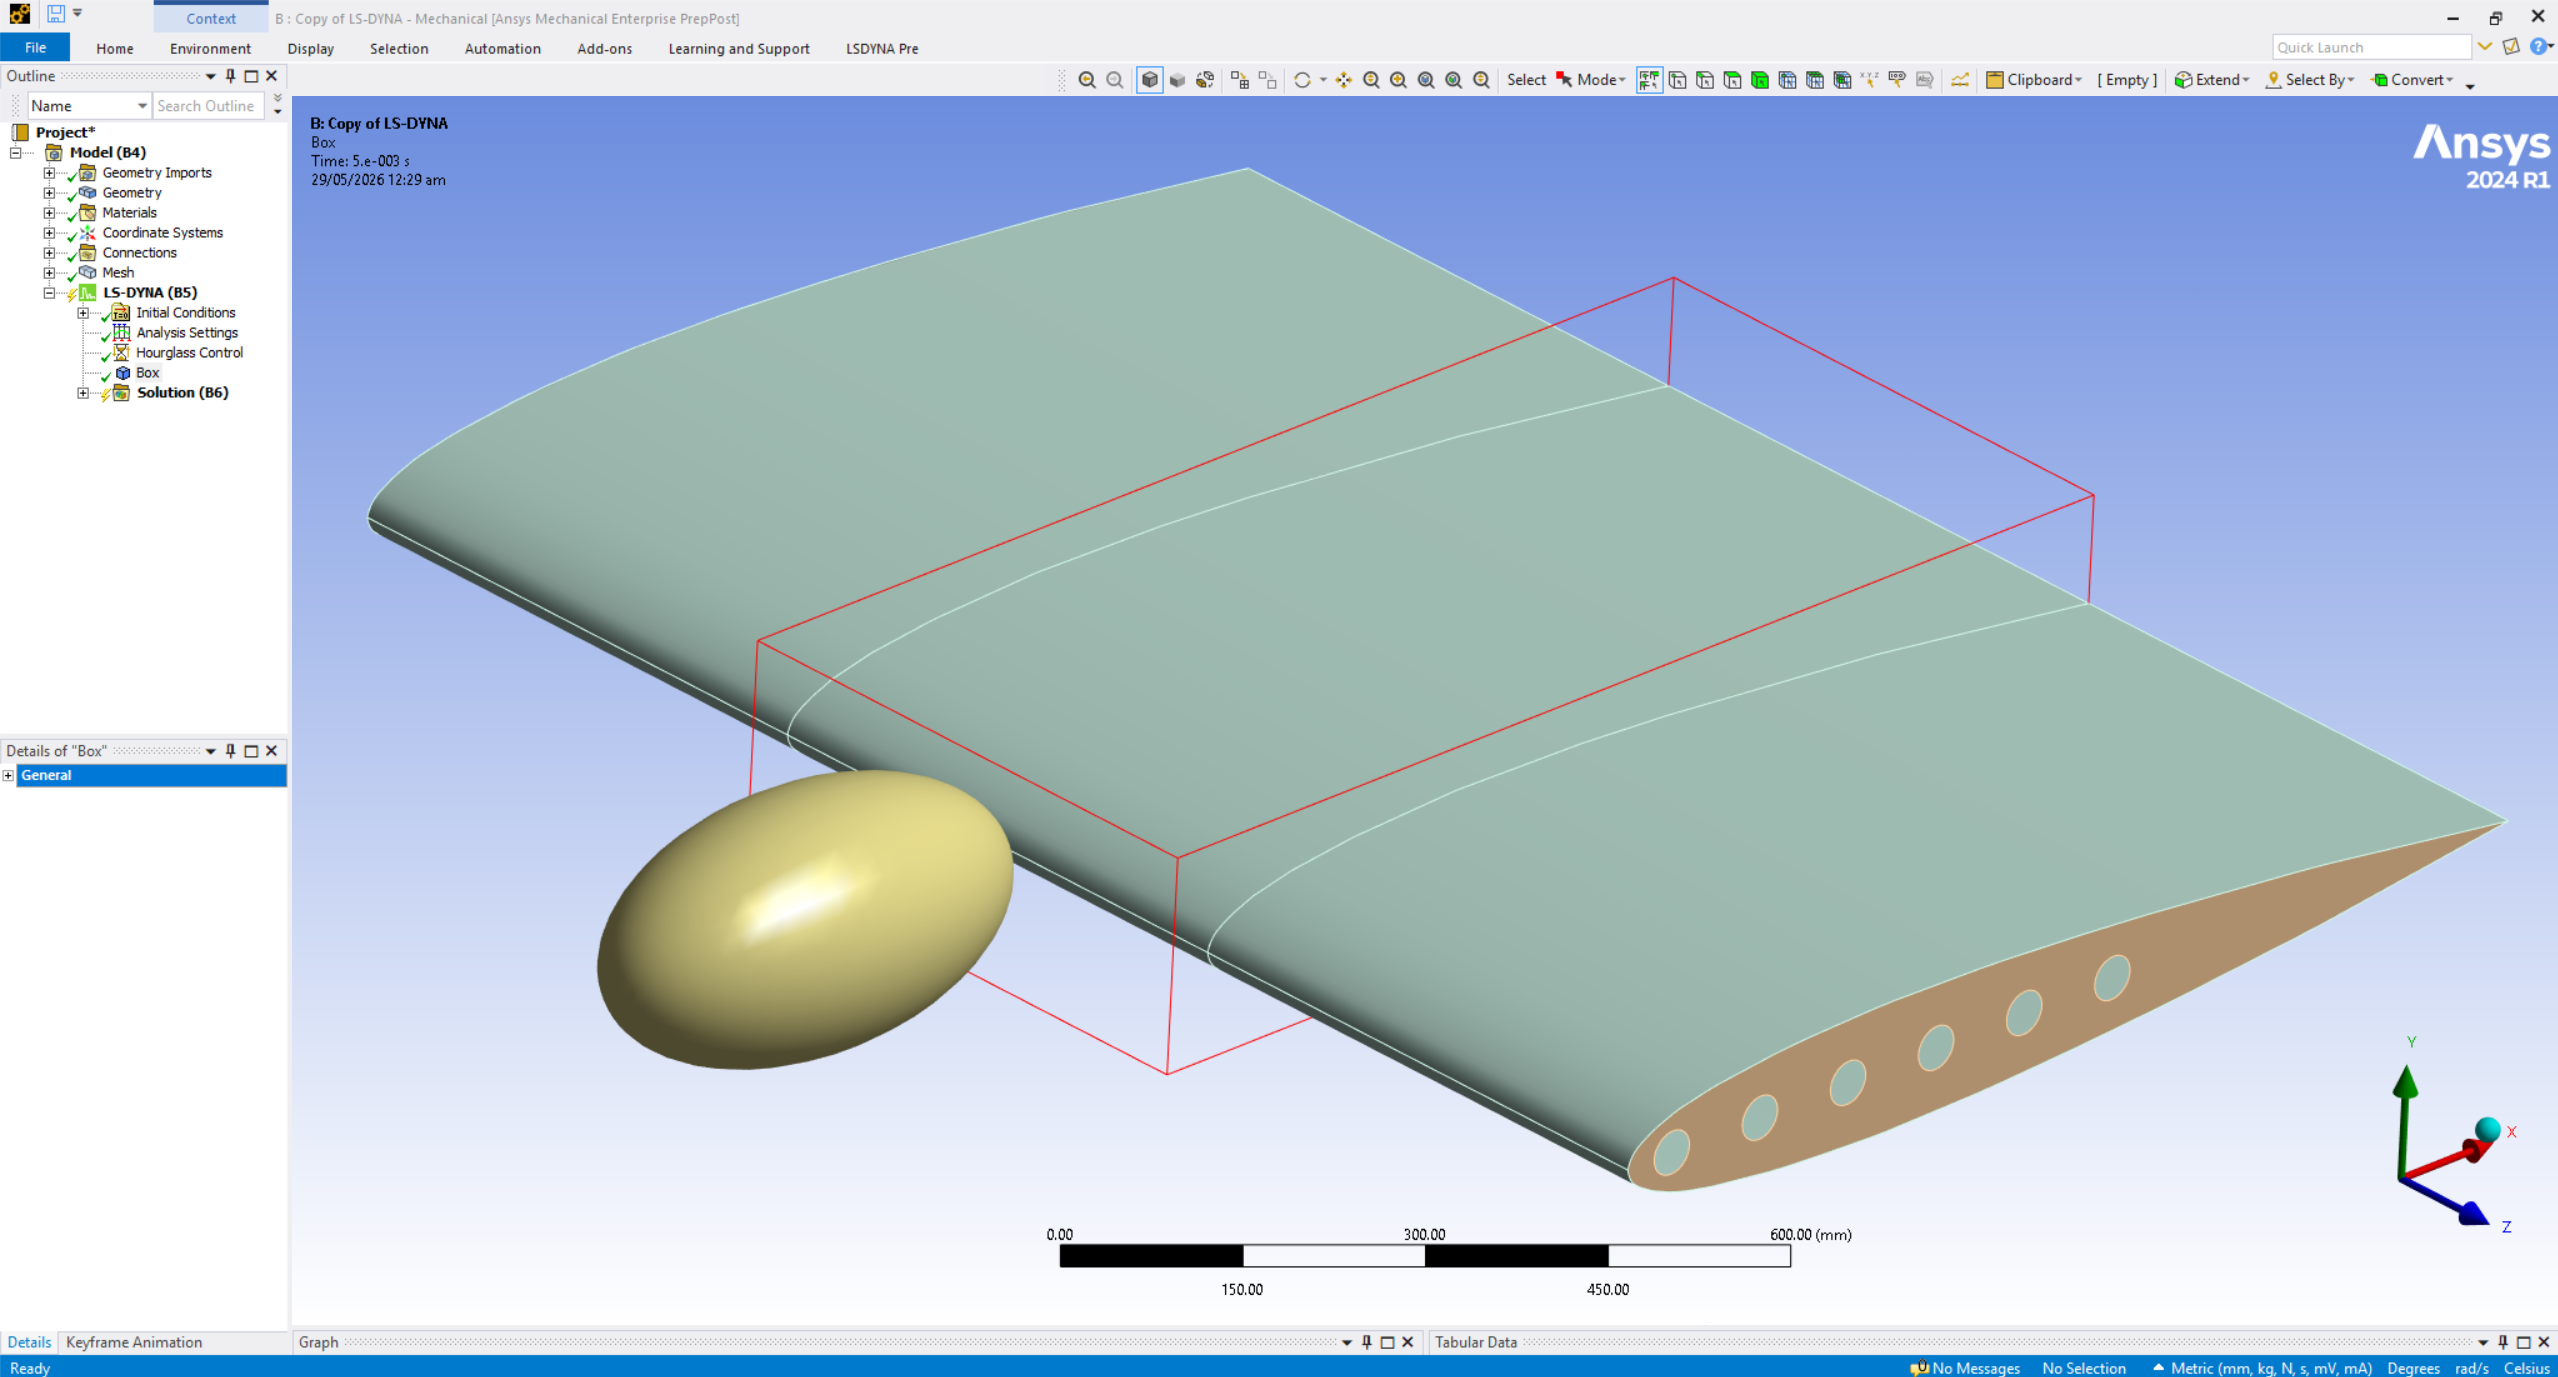Click the Search Outline field
The width and height of the screenshot is (2558, 1377).
[208, 106]
